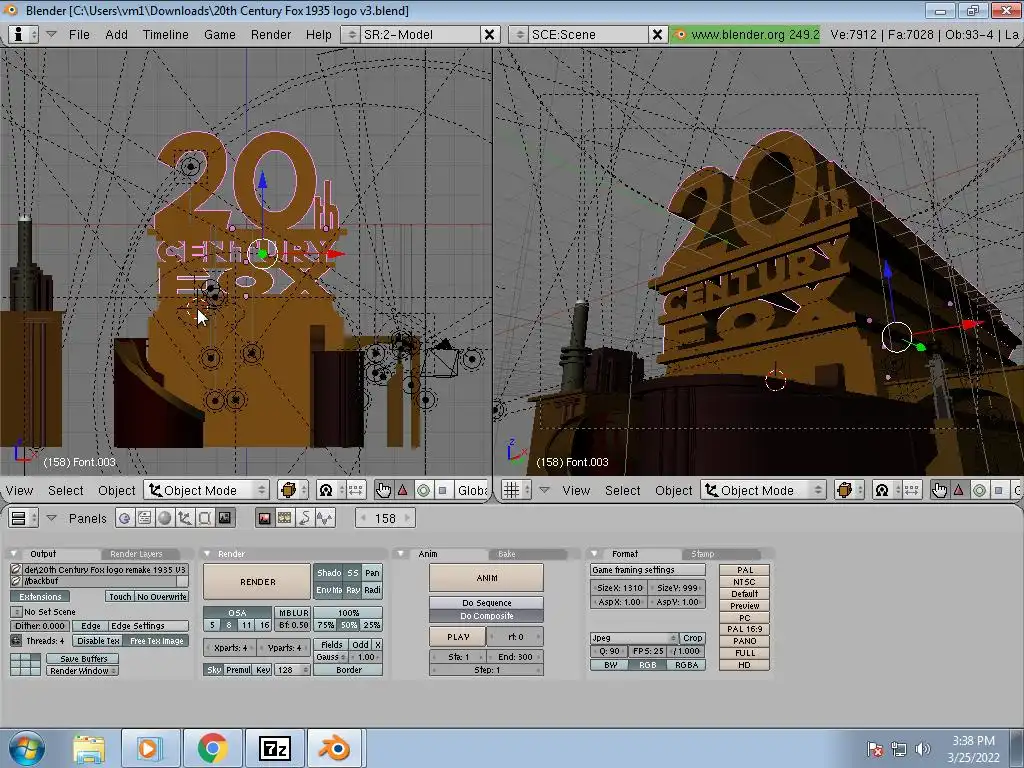This screenshot has width=1024, height=768.
Task: Toggle the SSS render option
Action: coord(353,573)
